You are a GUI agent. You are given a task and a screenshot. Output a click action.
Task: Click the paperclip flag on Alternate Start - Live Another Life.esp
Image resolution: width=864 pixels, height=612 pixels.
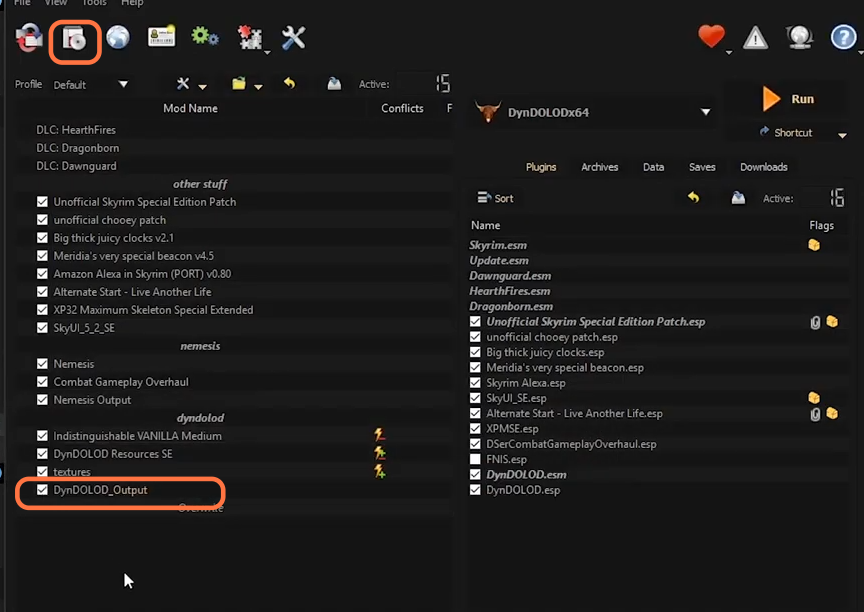pos(816,414)
